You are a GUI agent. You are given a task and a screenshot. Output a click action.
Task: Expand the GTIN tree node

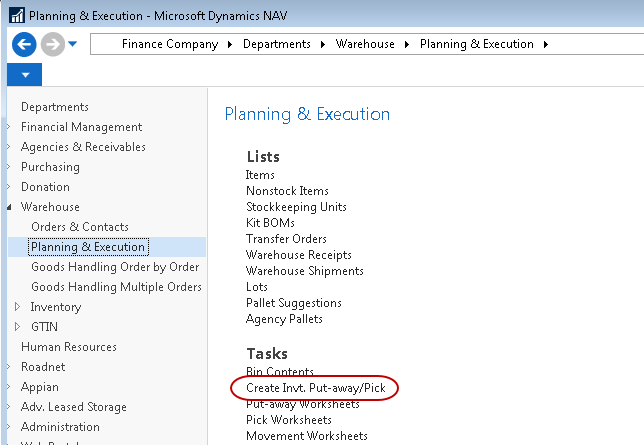click(x=17, y=327)
